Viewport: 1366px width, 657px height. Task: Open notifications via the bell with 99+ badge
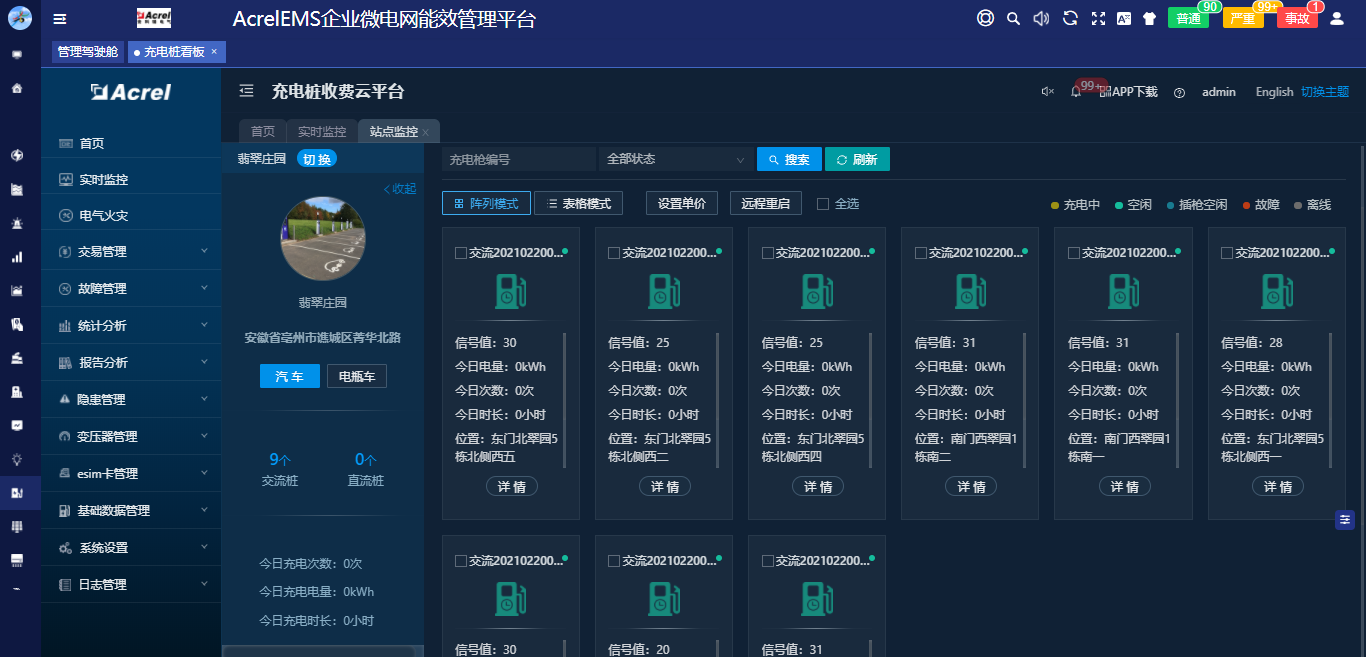(x=1076, y=93)
